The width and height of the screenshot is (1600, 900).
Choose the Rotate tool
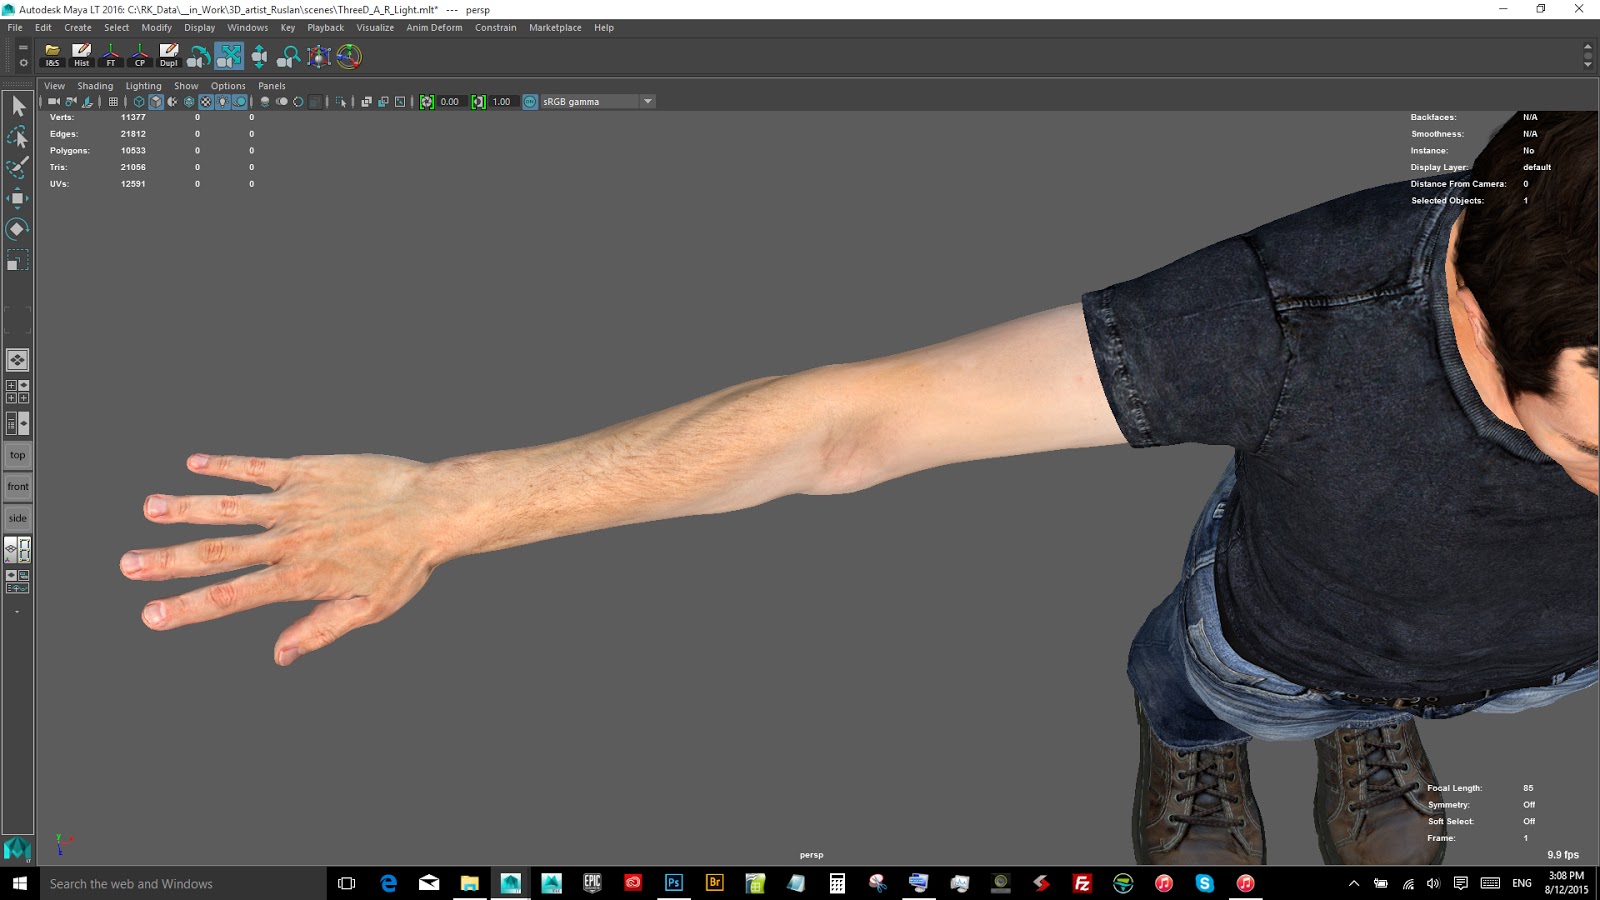18,229
